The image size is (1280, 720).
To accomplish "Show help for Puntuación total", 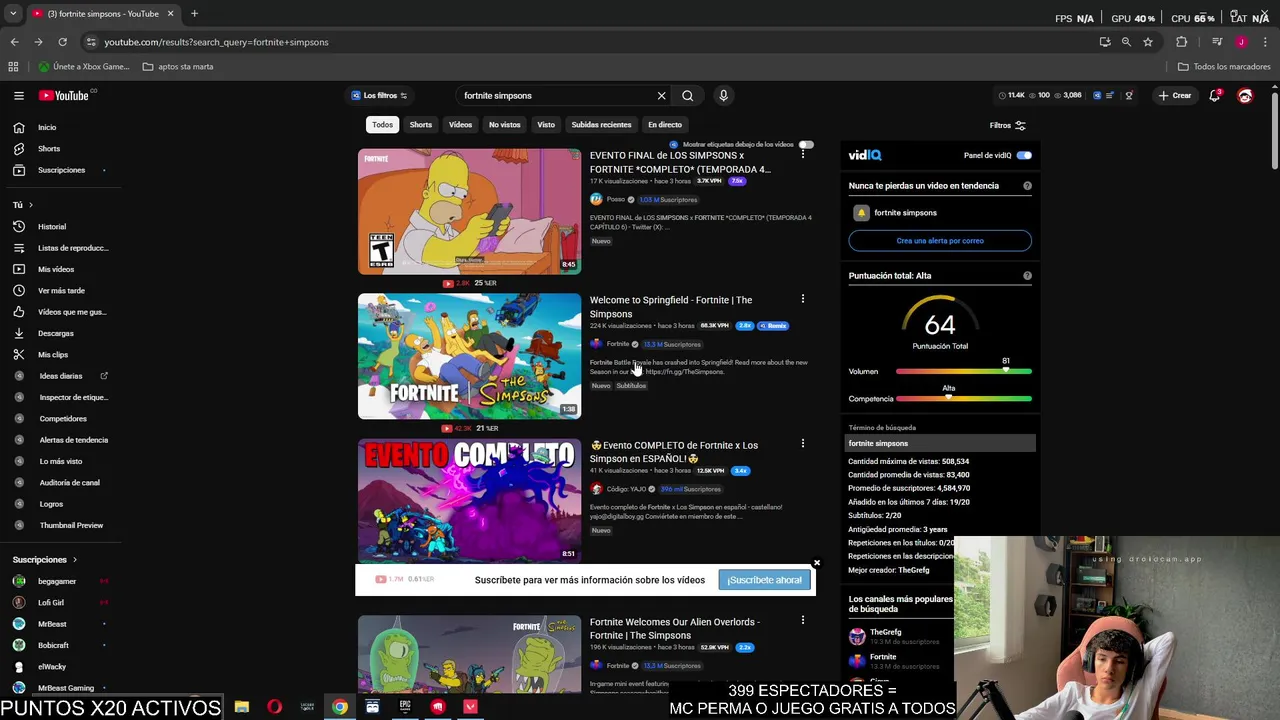I will (x=1027, y=276).
